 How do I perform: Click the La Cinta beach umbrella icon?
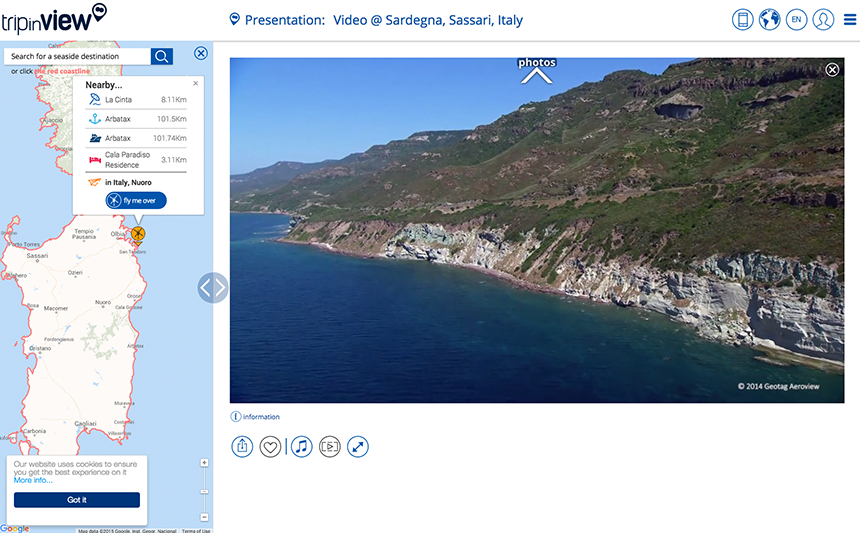(94, 99)
